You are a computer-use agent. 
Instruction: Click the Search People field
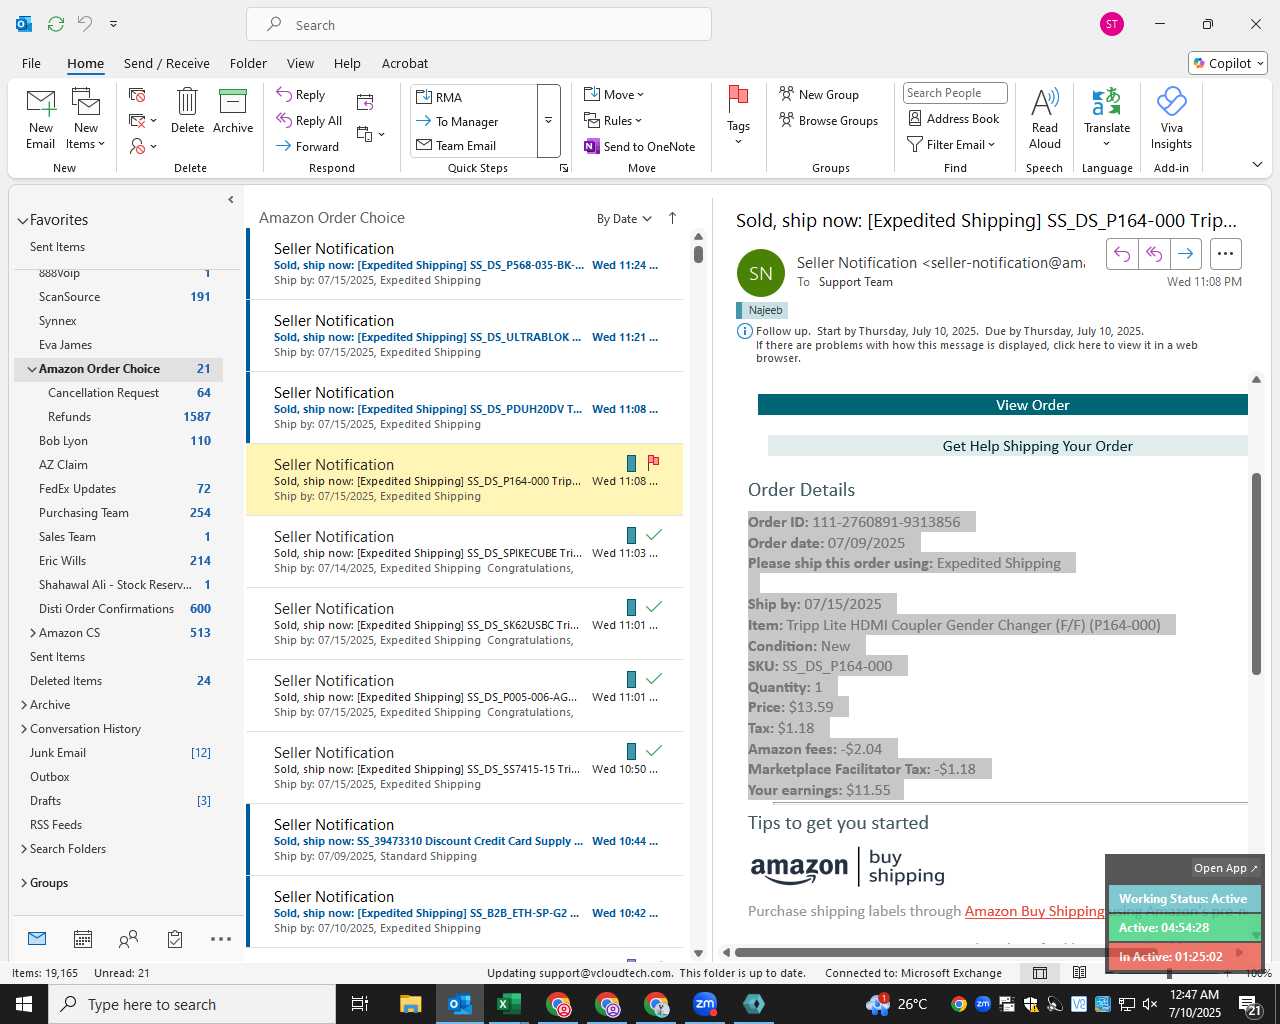[955, 93]
